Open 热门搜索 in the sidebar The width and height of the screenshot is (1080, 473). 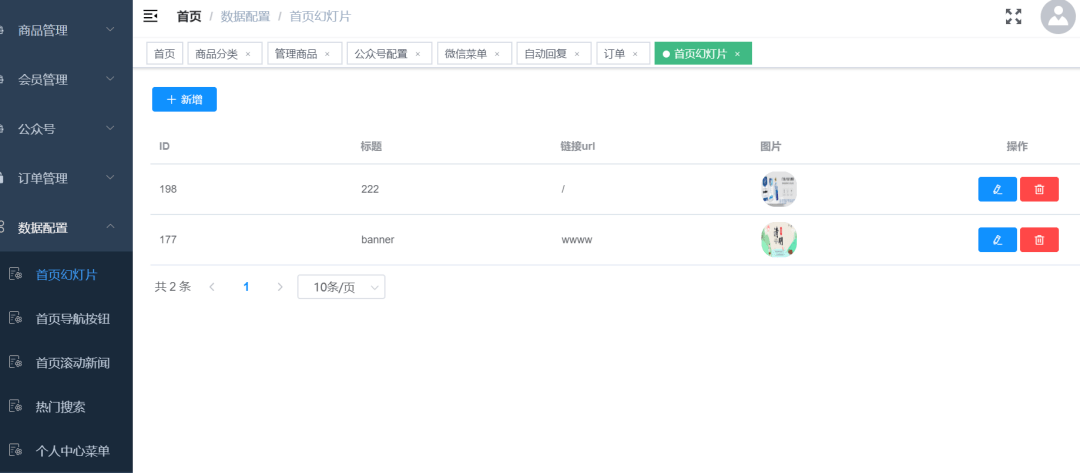(x=60, y=407)
